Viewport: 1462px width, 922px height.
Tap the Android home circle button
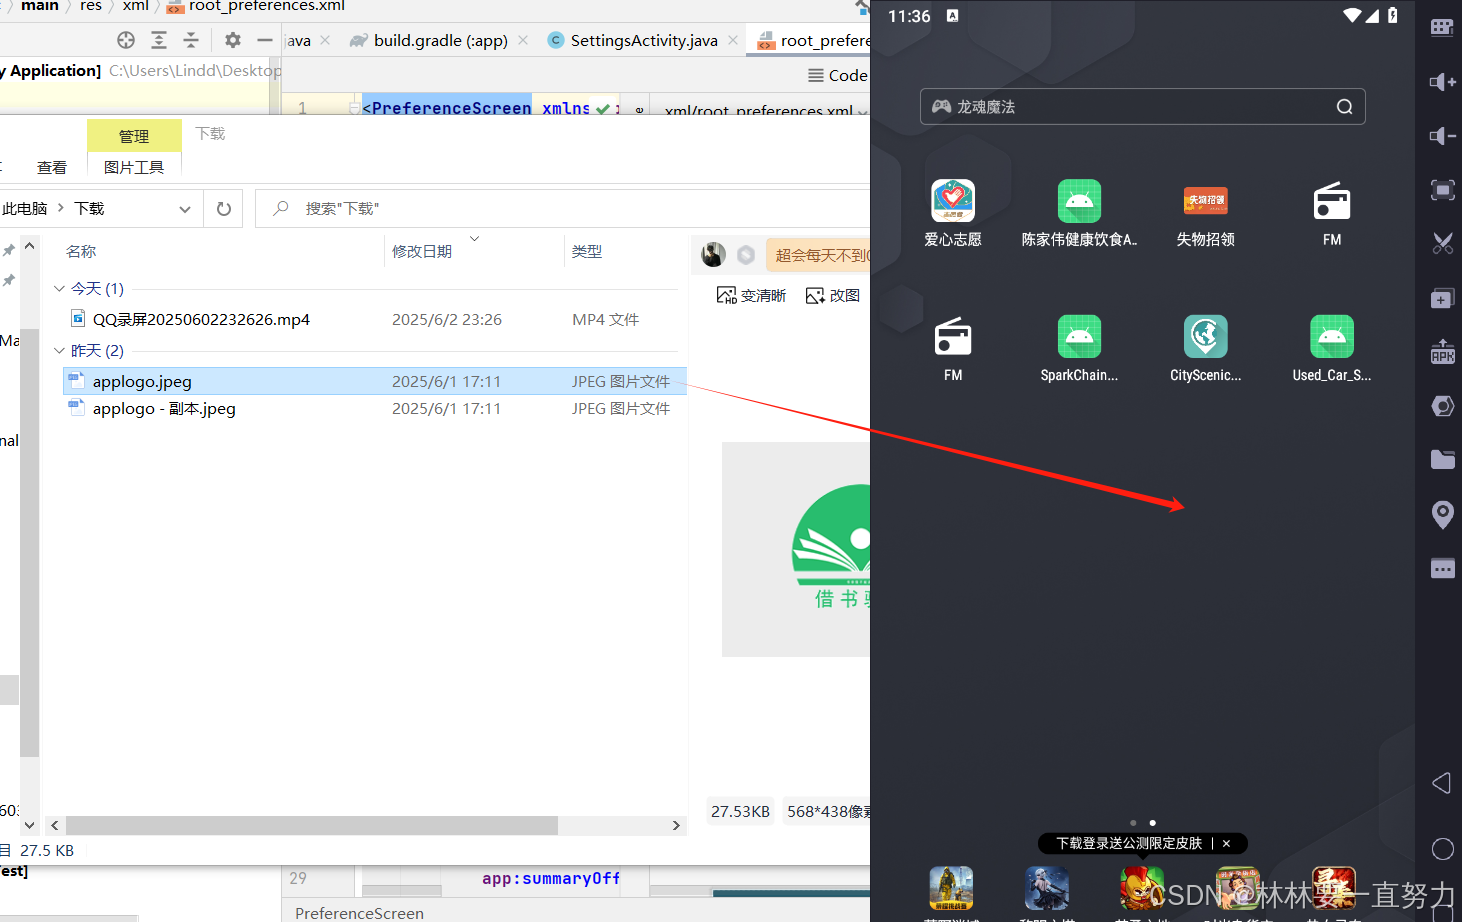pos(1442,849)
